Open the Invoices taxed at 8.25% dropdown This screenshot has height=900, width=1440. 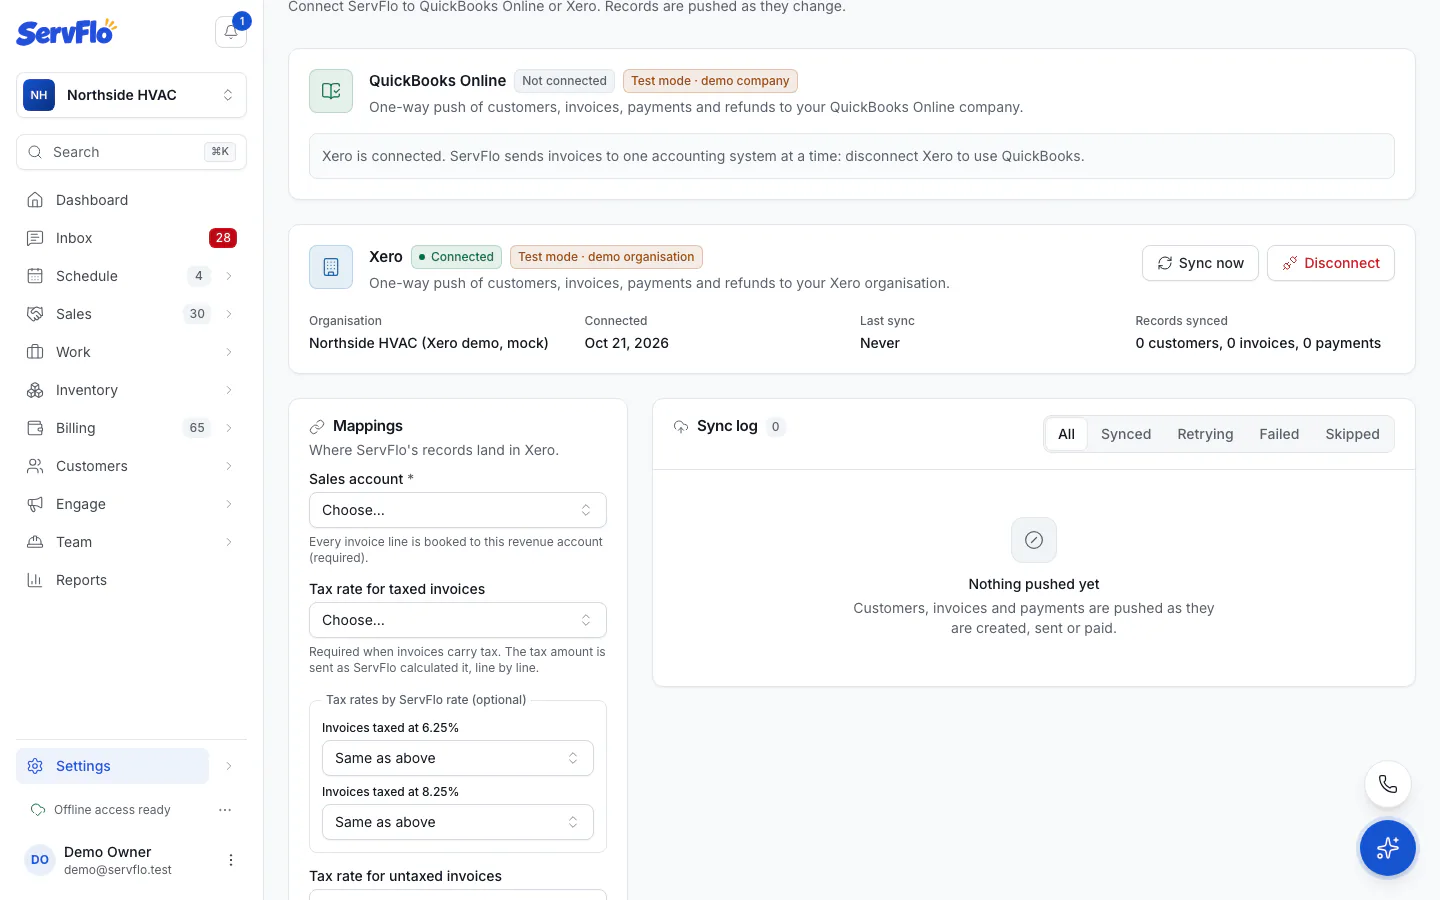[x=458, y=822]
